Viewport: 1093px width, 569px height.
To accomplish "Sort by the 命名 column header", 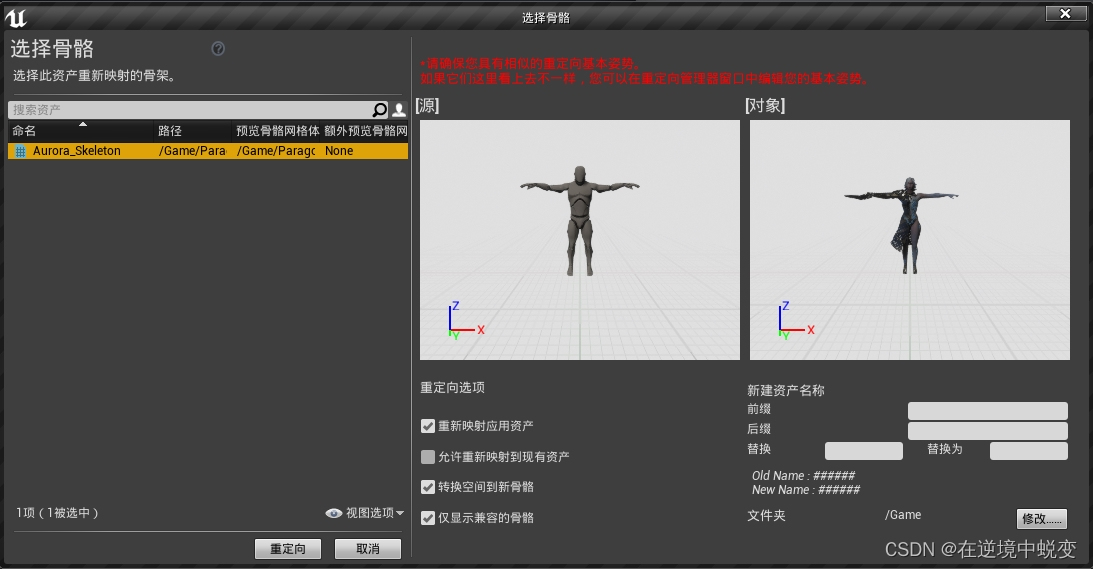I will pos(80,130).
